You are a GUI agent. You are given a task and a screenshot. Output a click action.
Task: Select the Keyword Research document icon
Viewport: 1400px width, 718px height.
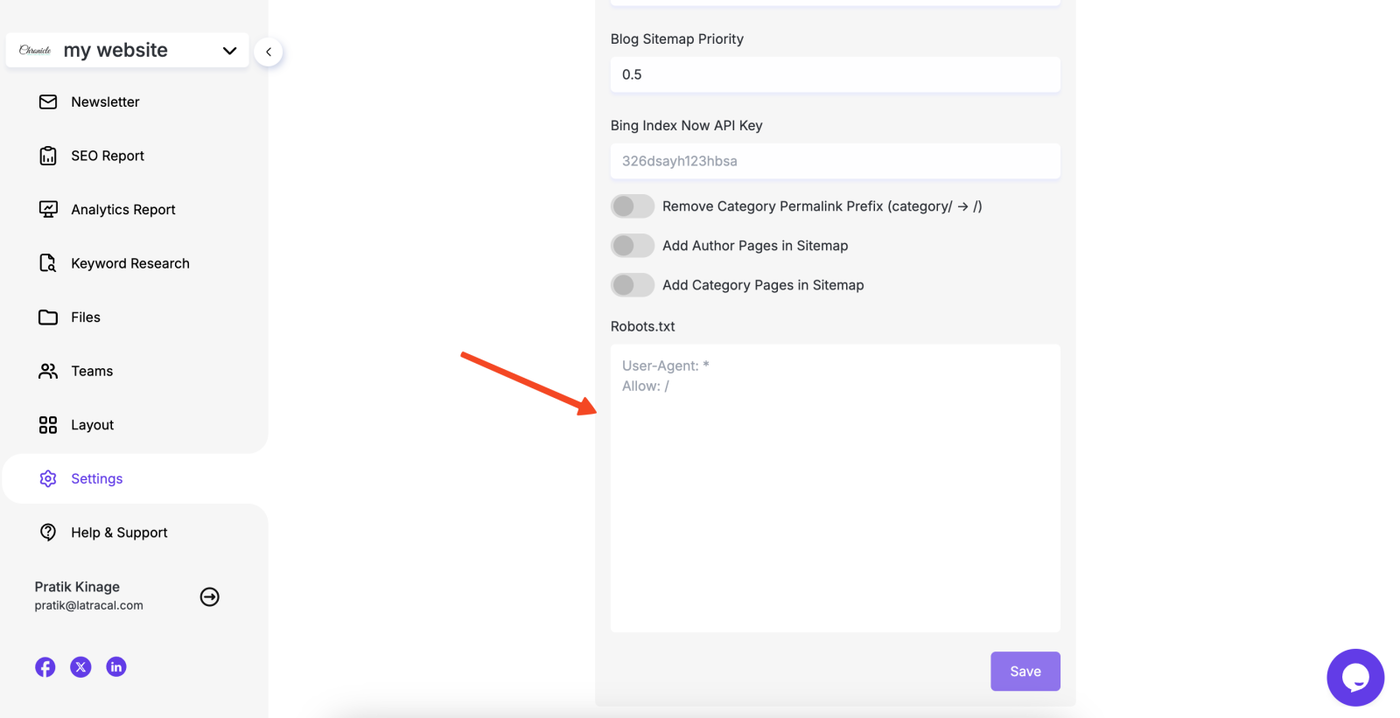(x=48, y=263)
